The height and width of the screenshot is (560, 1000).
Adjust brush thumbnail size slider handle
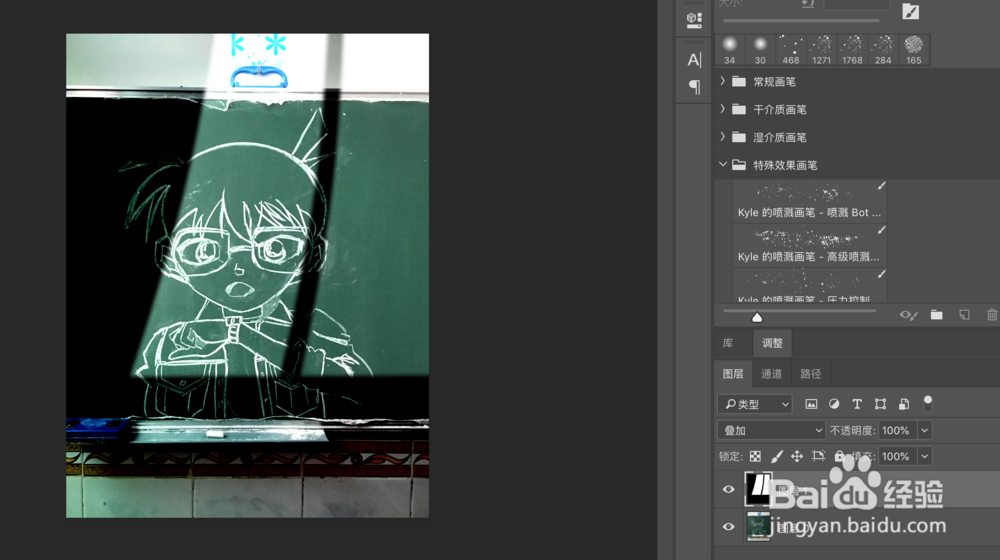tap(757, 317)
